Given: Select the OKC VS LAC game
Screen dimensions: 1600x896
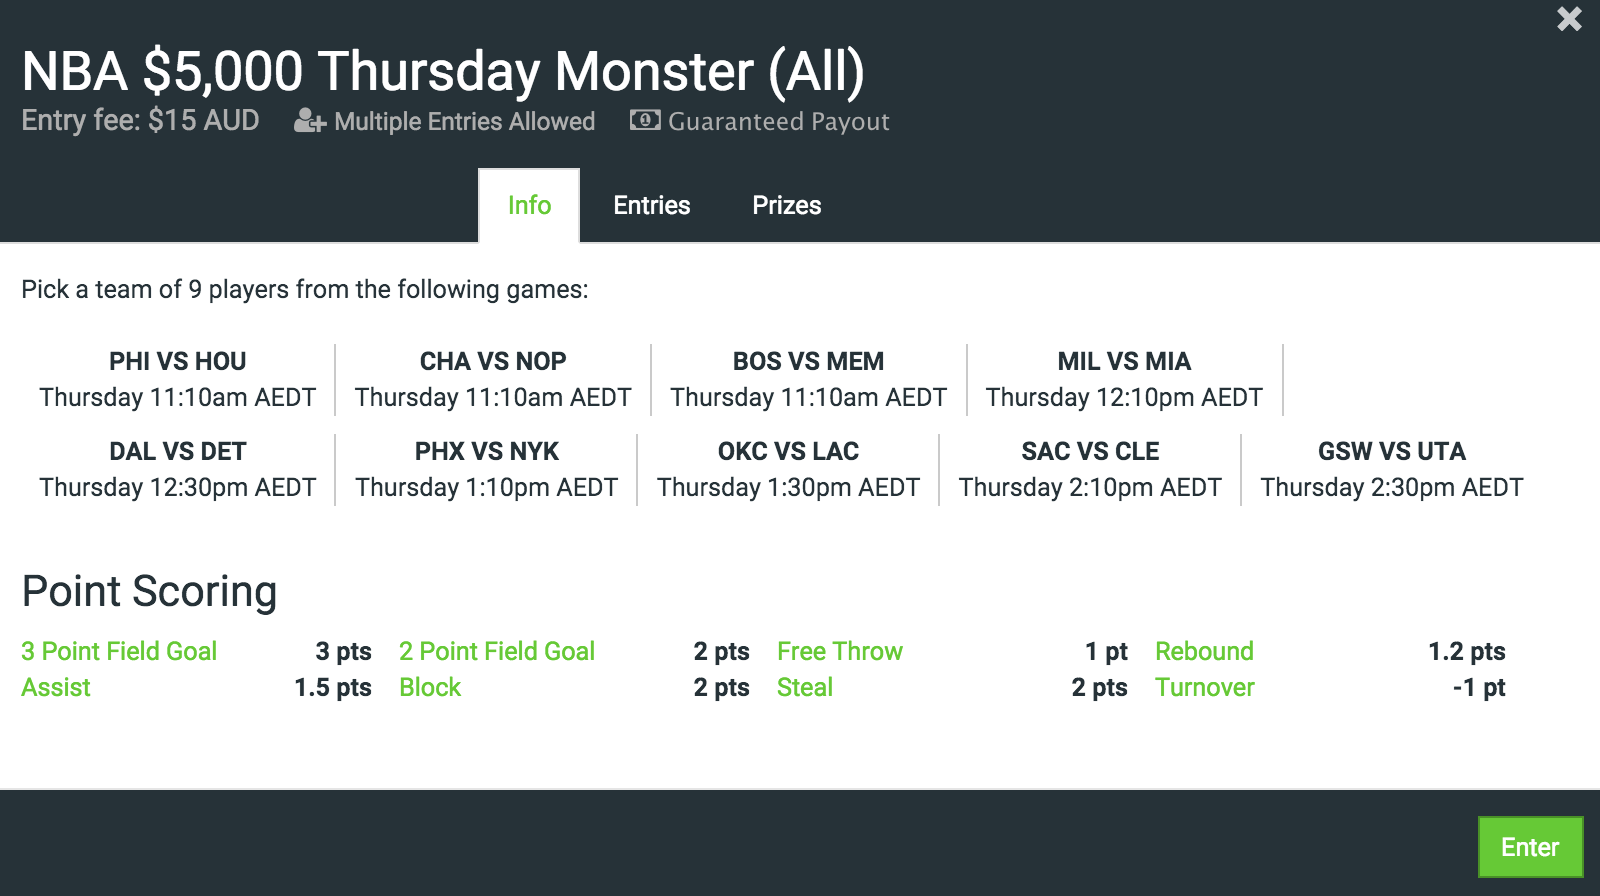Looking at the screenshot, I should tap(789, 469).
